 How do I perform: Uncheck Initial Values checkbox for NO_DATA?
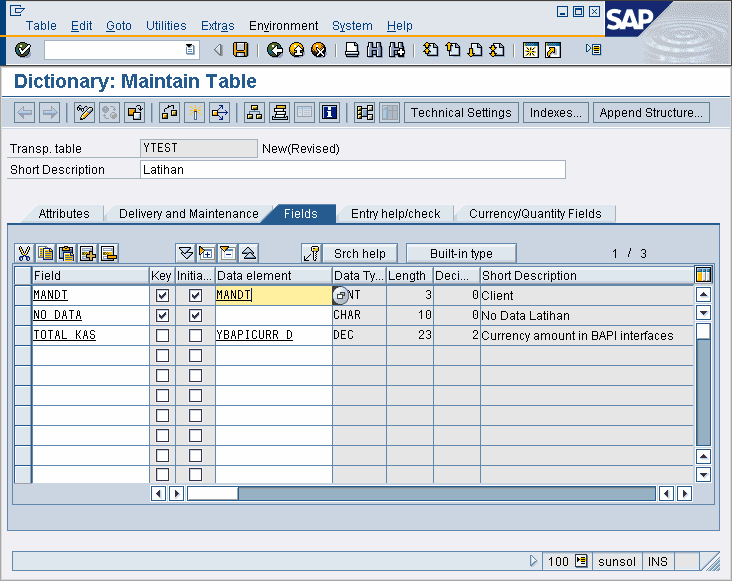[196, 315]
